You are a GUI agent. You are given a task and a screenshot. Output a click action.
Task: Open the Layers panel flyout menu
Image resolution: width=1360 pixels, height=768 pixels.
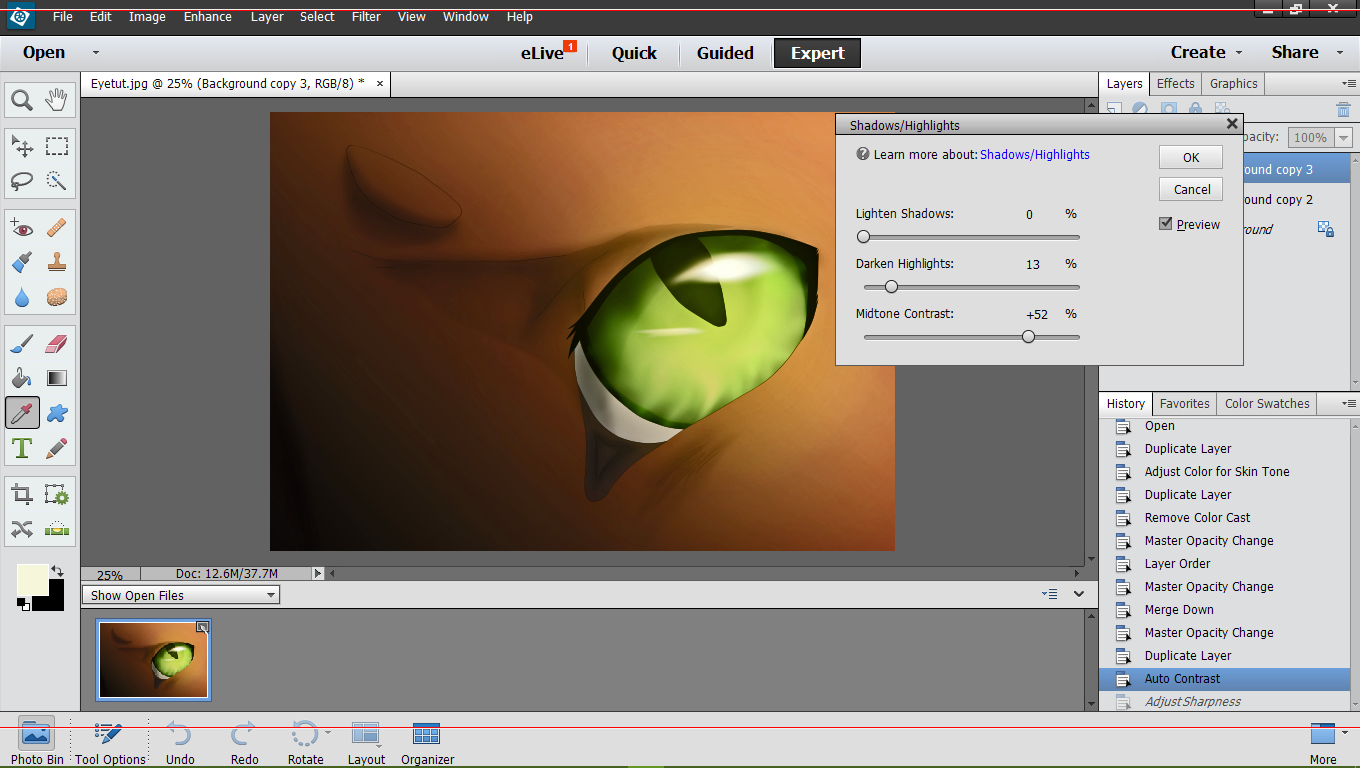tap(1349, 84)
